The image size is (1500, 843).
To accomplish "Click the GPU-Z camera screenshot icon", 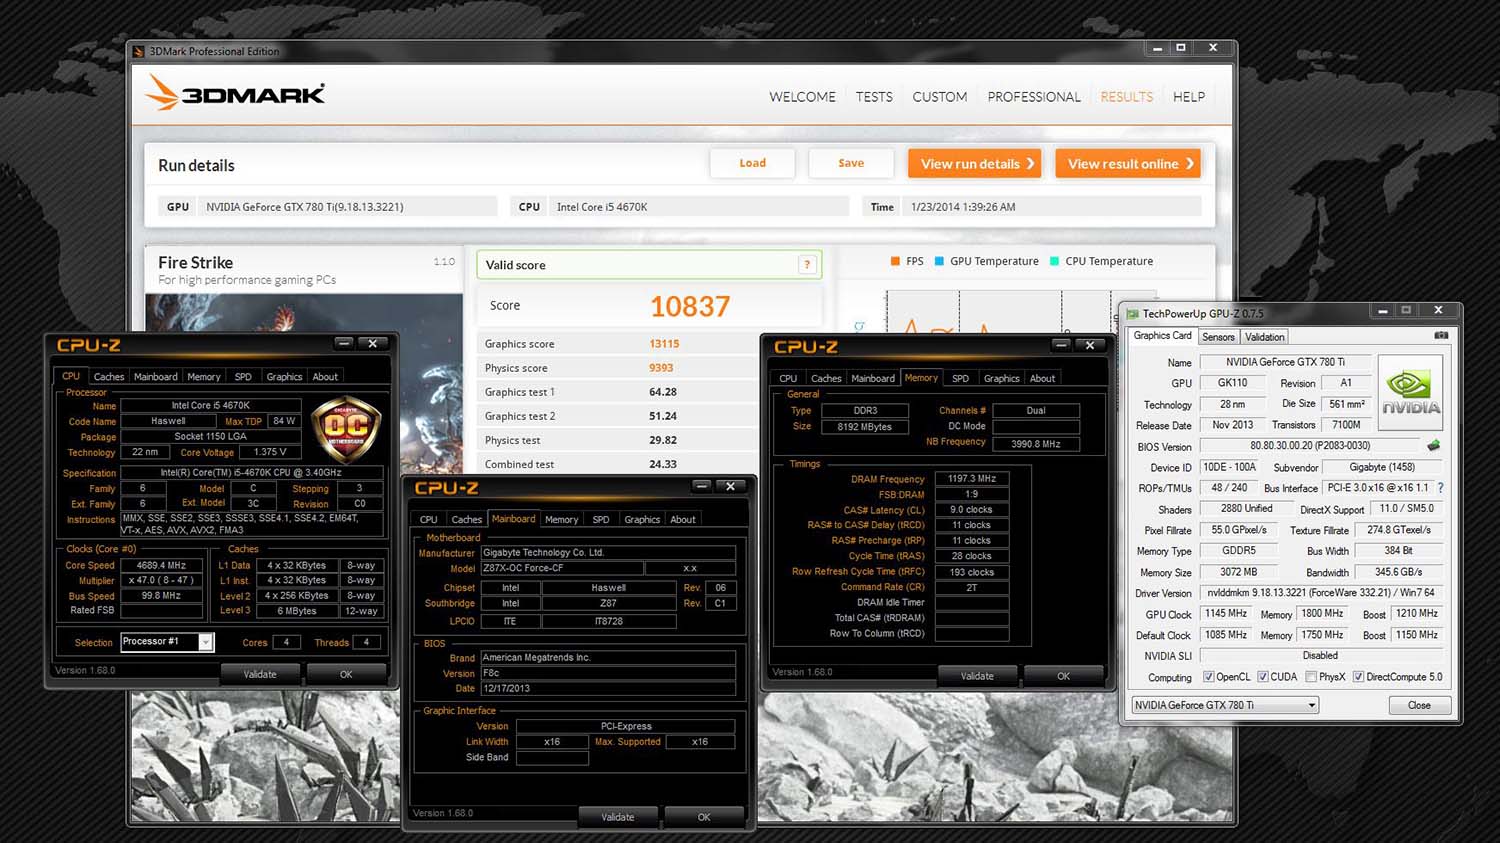I will pyautogui.click(x=1440, y=336).
